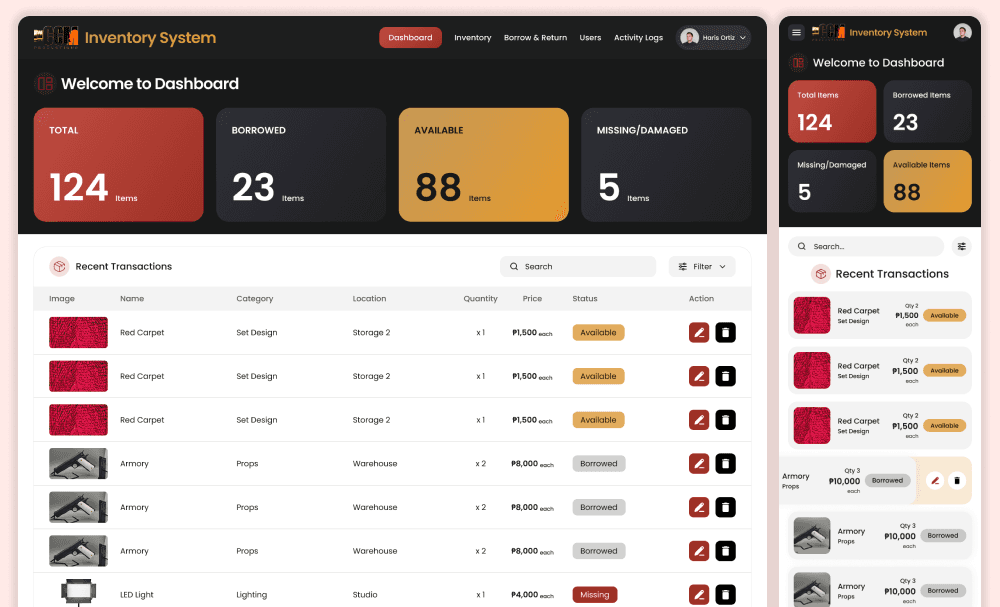Open the Dashboard tab in desktop navigation

pos(410,38)
